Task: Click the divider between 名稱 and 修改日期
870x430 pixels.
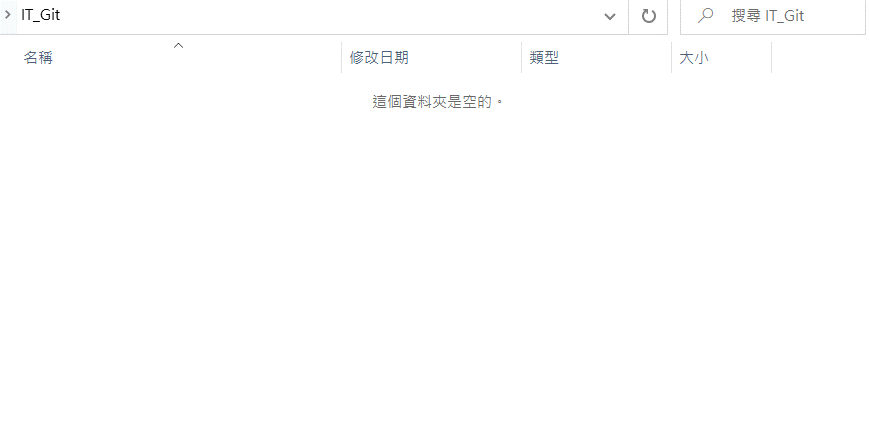Action: pos(341,57)
